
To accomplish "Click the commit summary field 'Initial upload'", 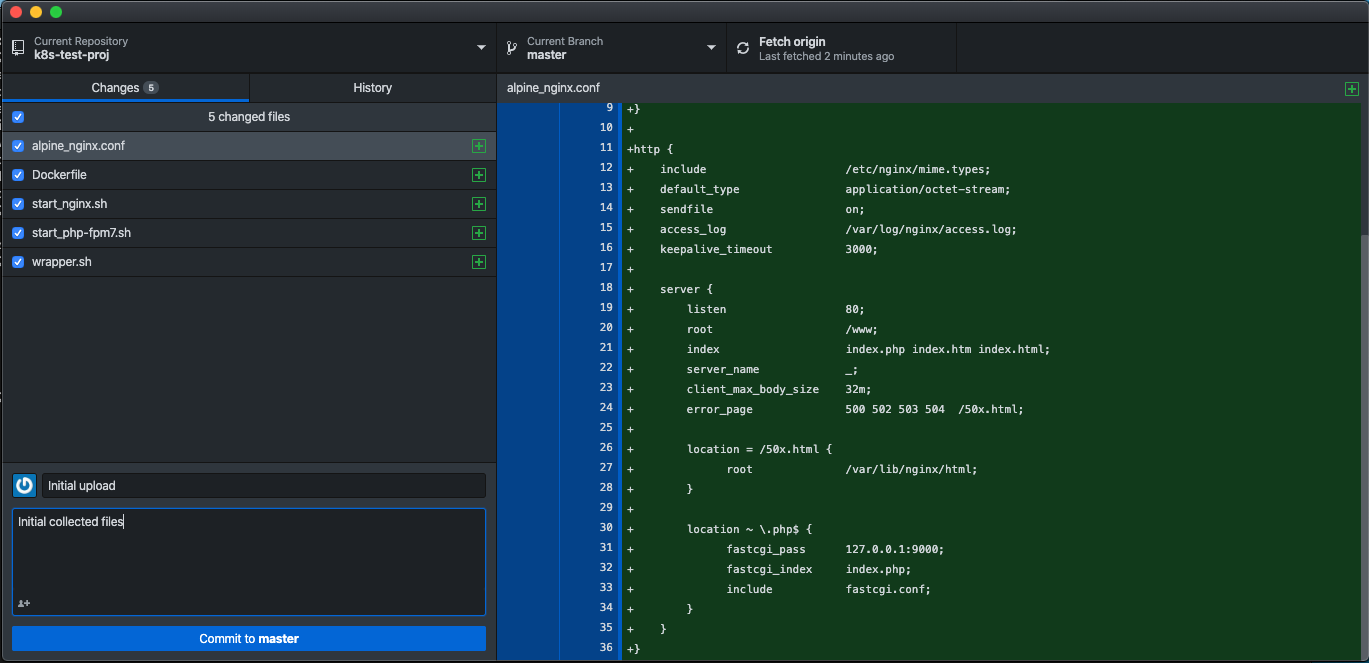I will point(263,485).
